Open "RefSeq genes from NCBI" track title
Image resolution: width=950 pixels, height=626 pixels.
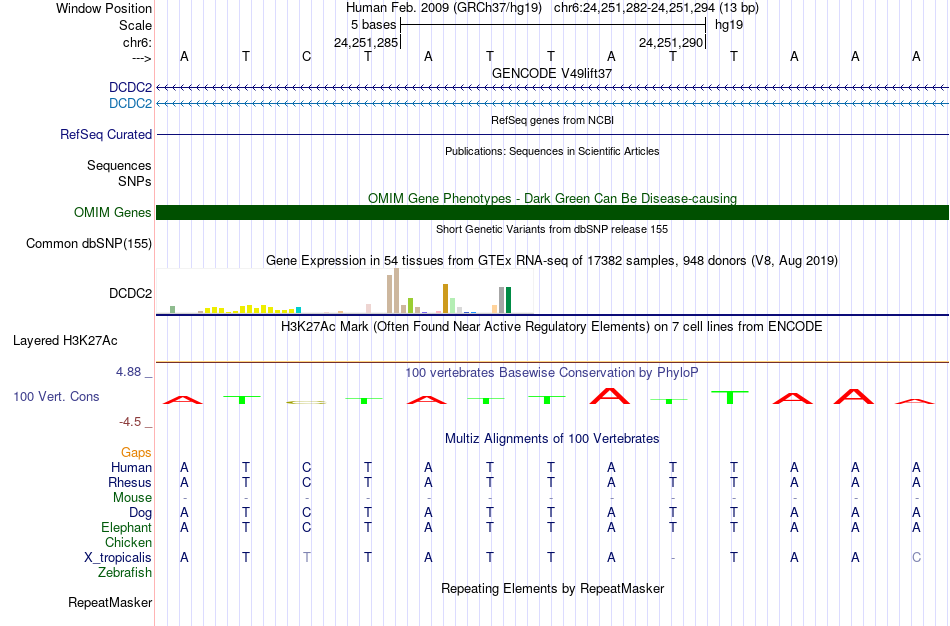(552, 120)
